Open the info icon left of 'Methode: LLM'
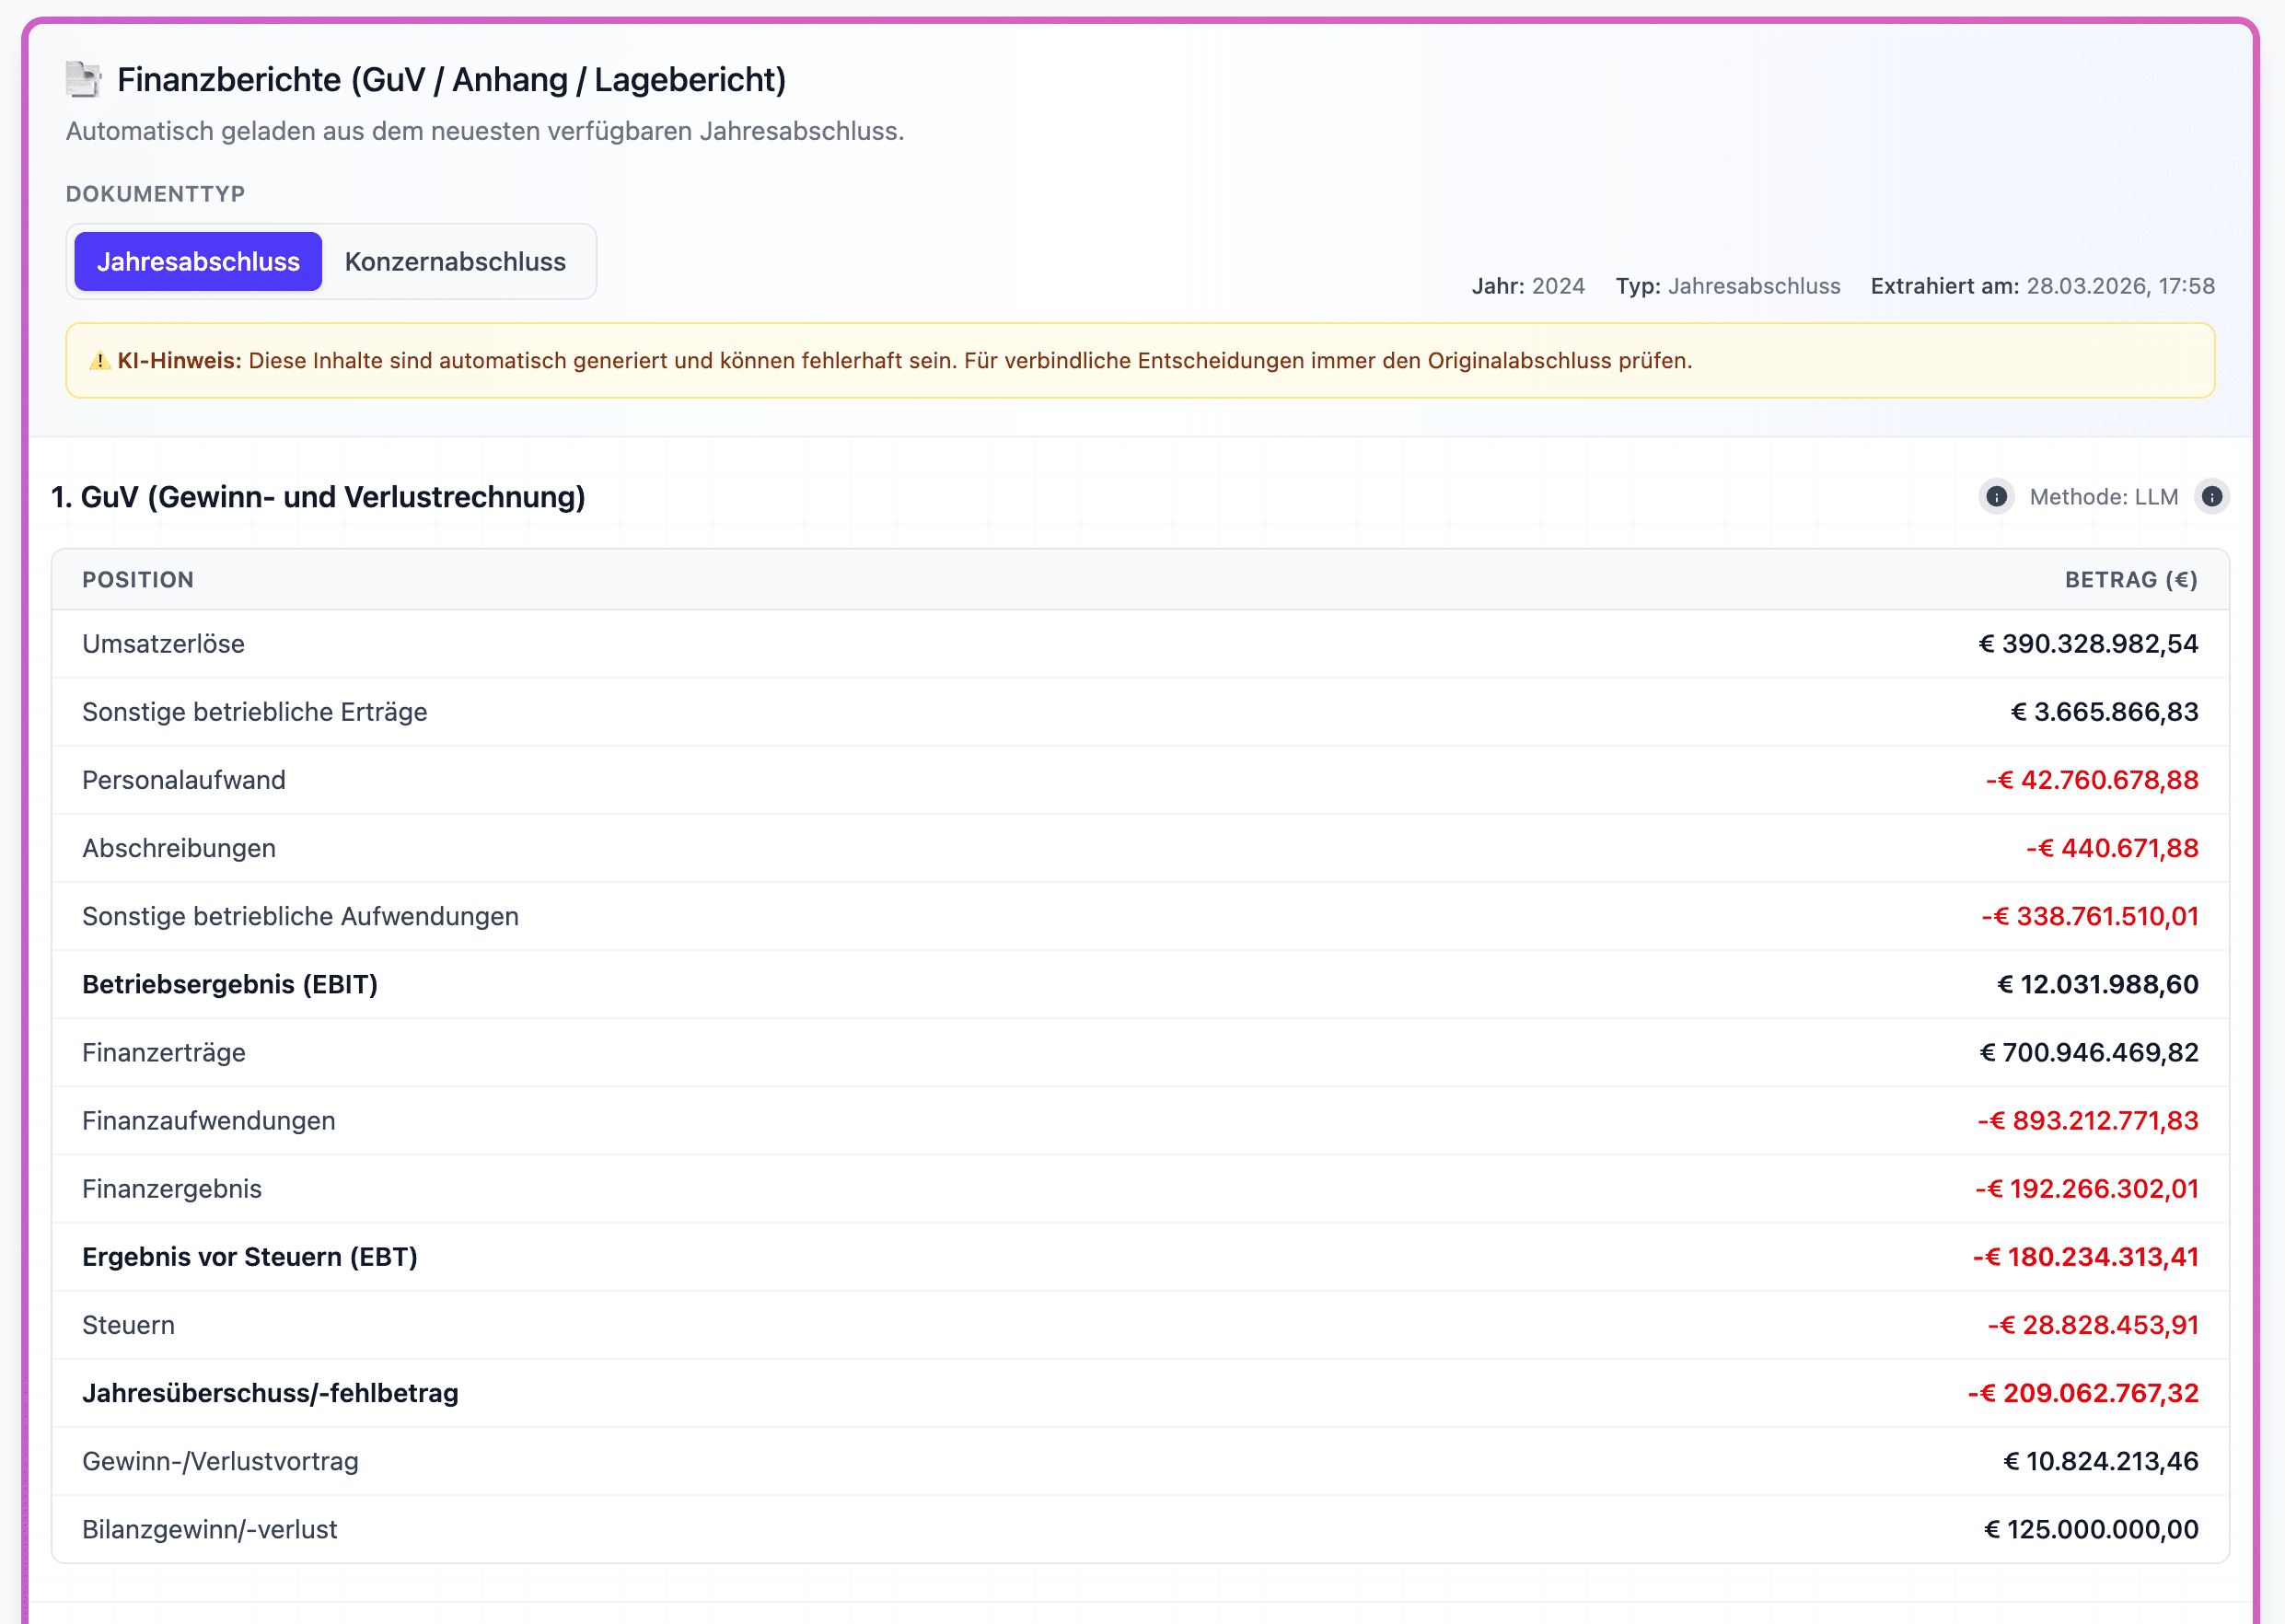Viewport: 2285px width, 1624px height. (1997, 496)
